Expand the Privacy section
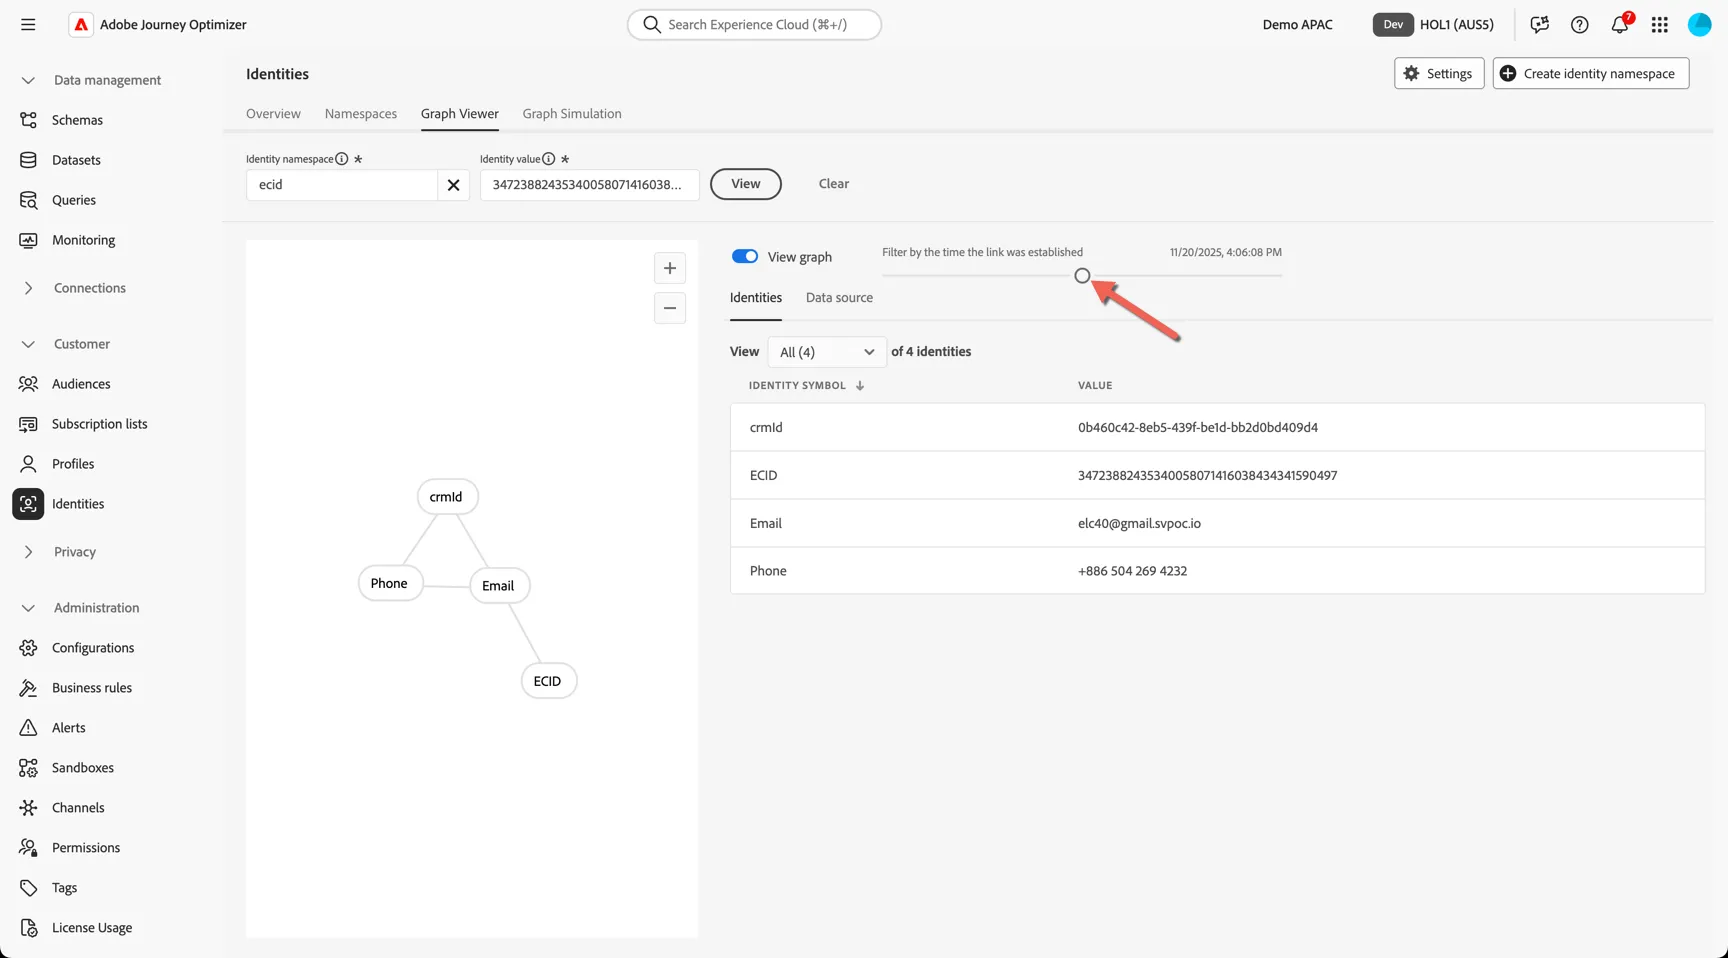This screenshot has height=958, width=1728. 28,552
